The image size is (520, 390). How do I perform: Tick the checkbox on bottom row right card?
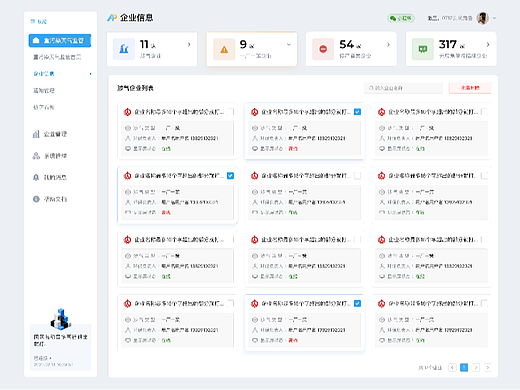484,303
